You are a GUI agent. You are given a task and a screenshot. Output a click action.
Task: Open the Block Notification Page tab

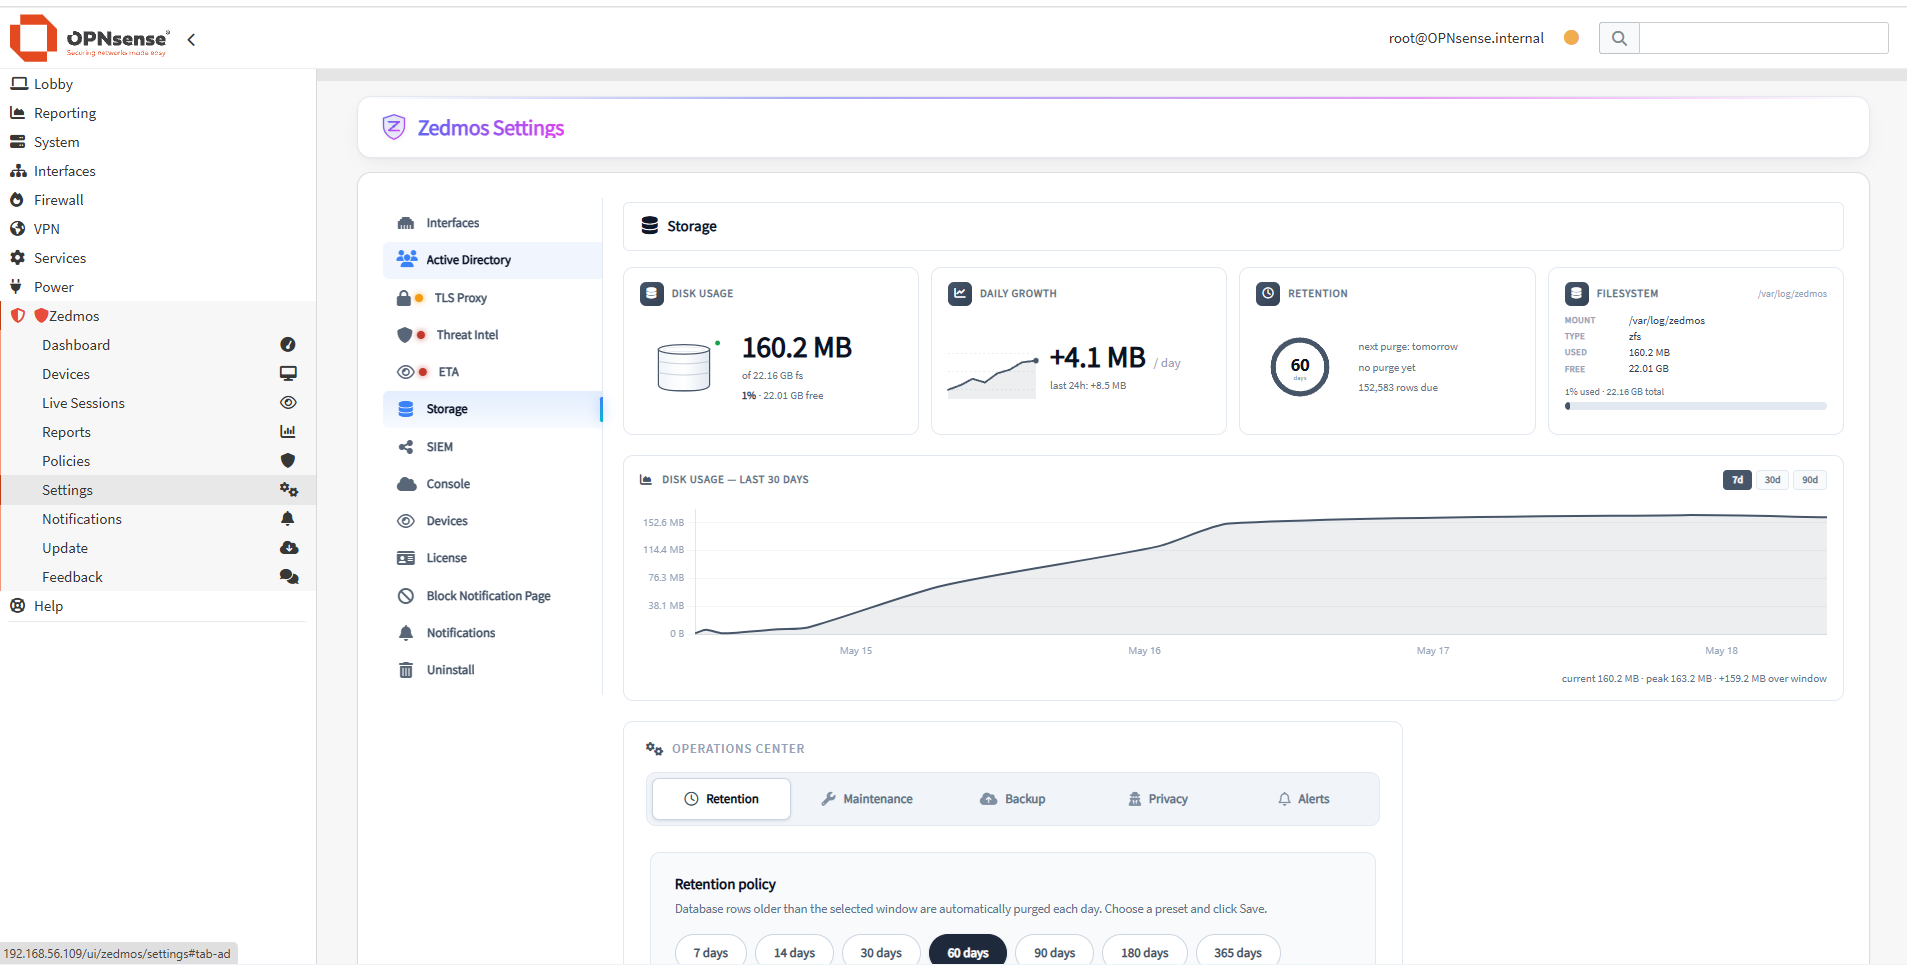492,596
